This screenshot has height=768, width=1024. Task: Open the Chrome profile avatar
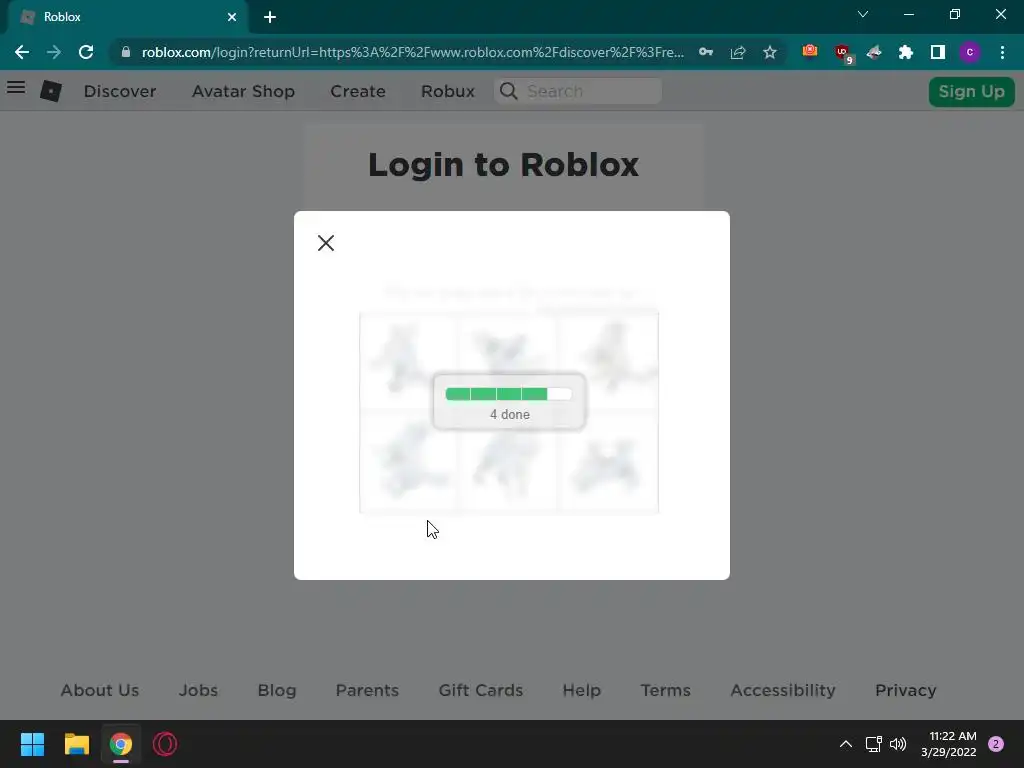coord(970,52)
